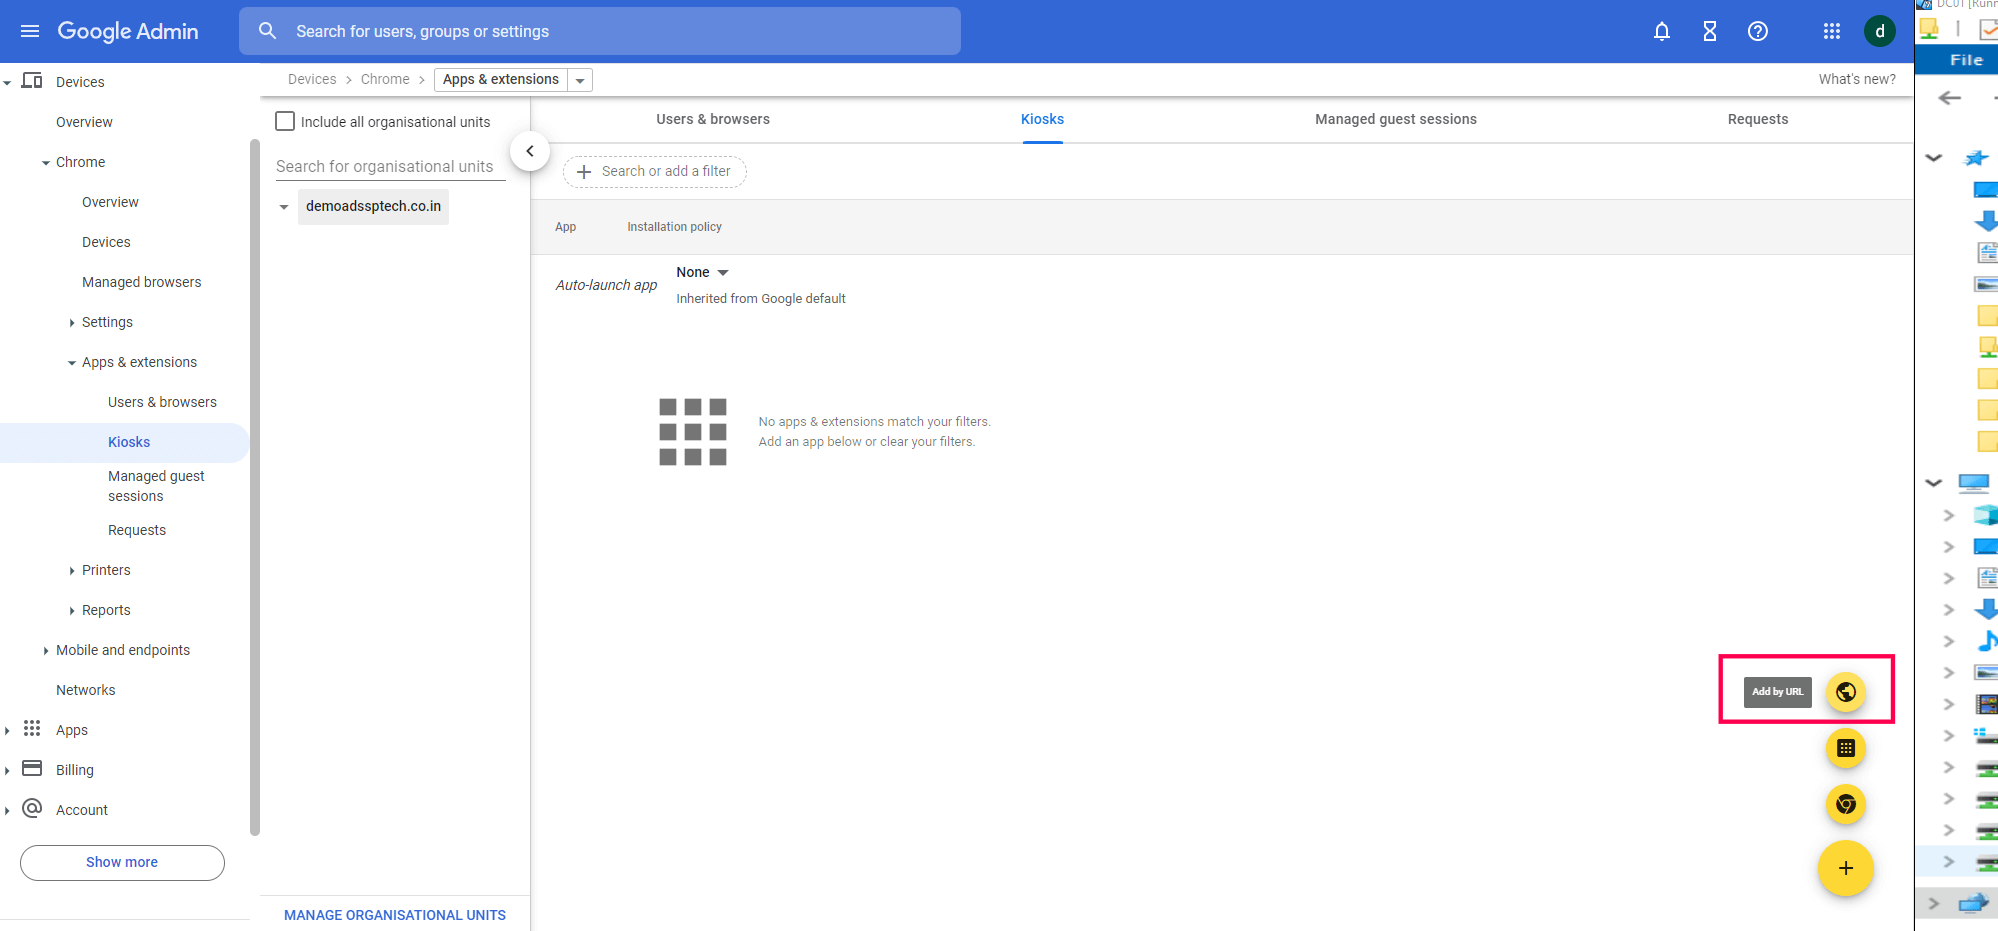Select the Kiosks tab
Viewport: 1998px width, 931px height.
[1042, 119]
